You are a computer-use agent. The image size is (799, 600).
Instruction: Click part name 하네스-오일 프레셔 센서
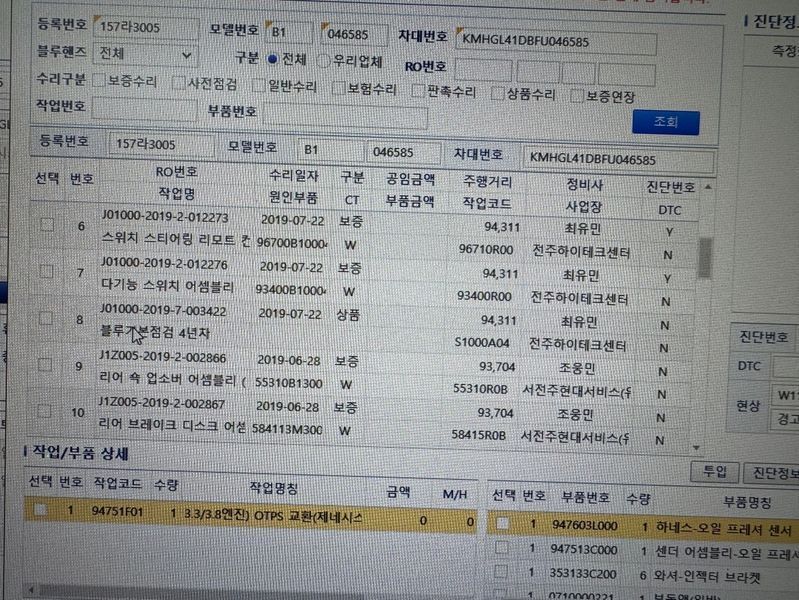click(723, 529)
